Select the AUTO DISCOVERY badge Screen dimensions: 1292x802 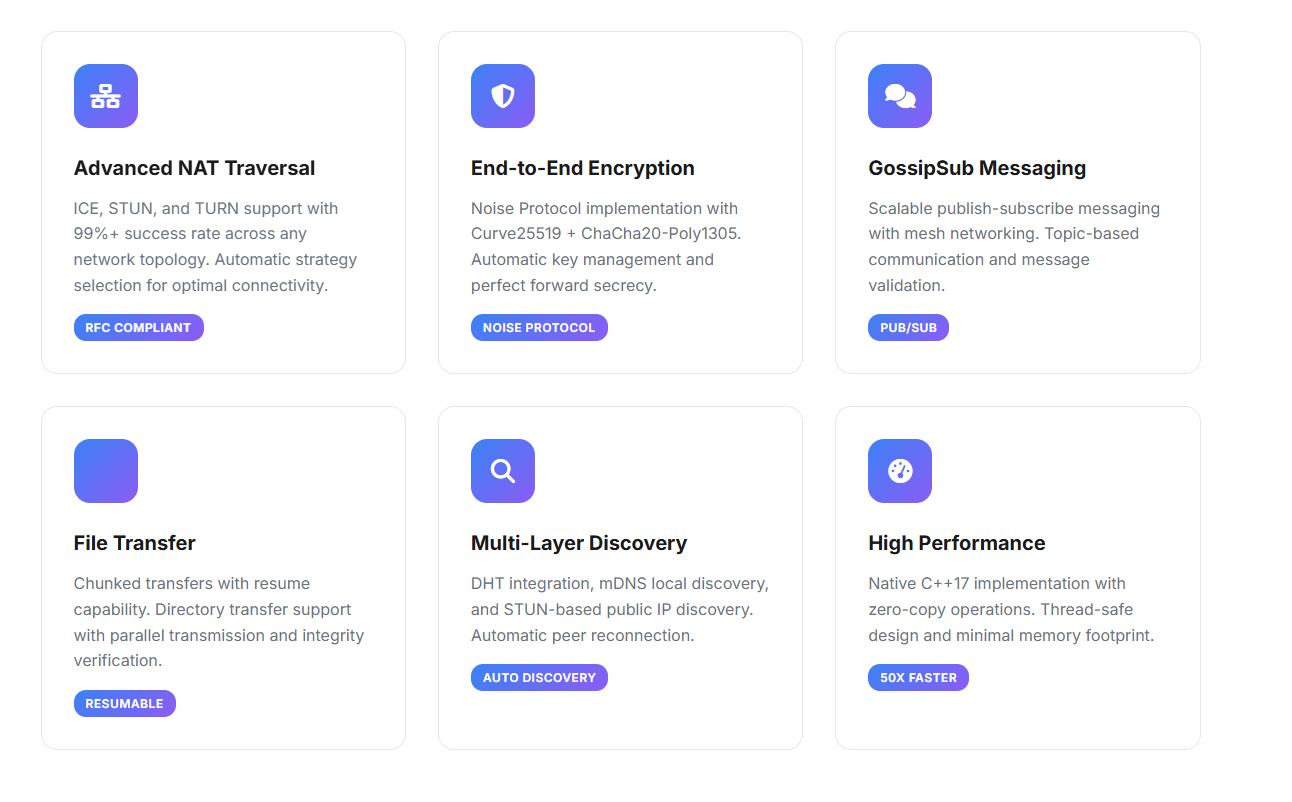pyautogui.click(x=539, y=678)
